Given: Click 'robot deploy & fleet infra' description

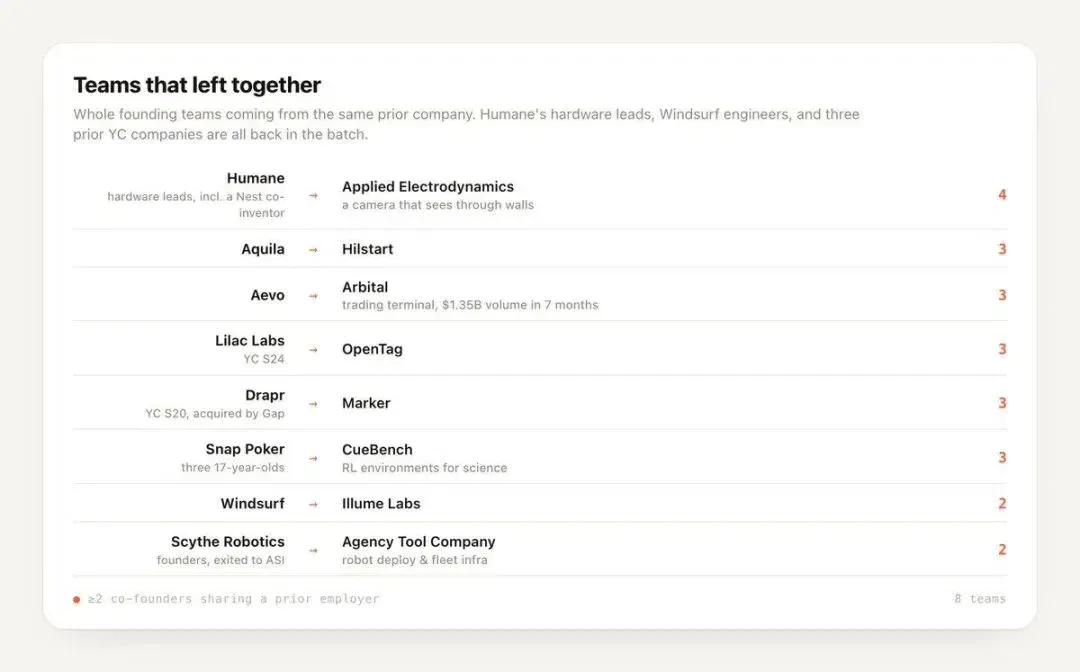Looking at the screenshot, I should [x=415, y=560].
